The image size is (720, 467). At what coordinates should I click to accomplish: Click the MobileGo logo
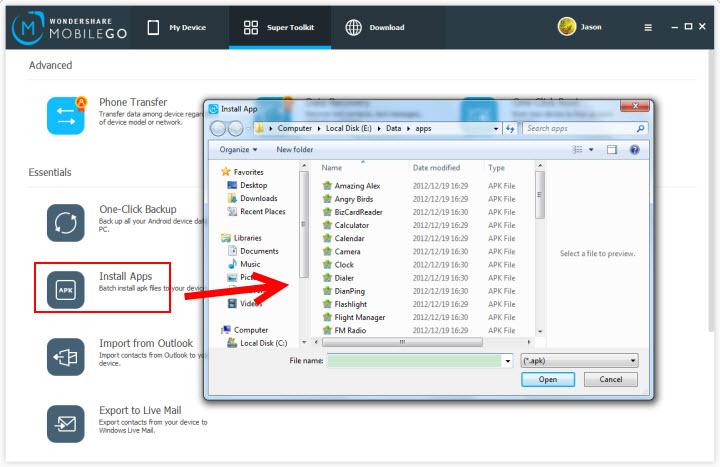pos(70,28)
